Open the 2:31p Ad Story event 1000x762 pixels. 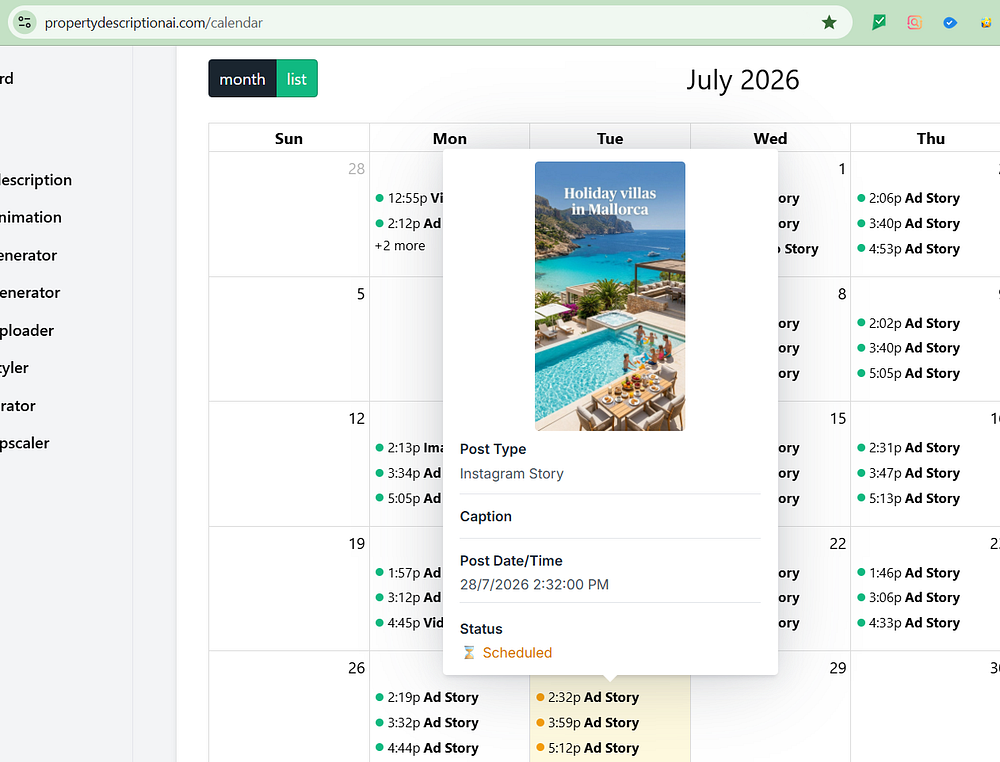click(x=909, y=448)
